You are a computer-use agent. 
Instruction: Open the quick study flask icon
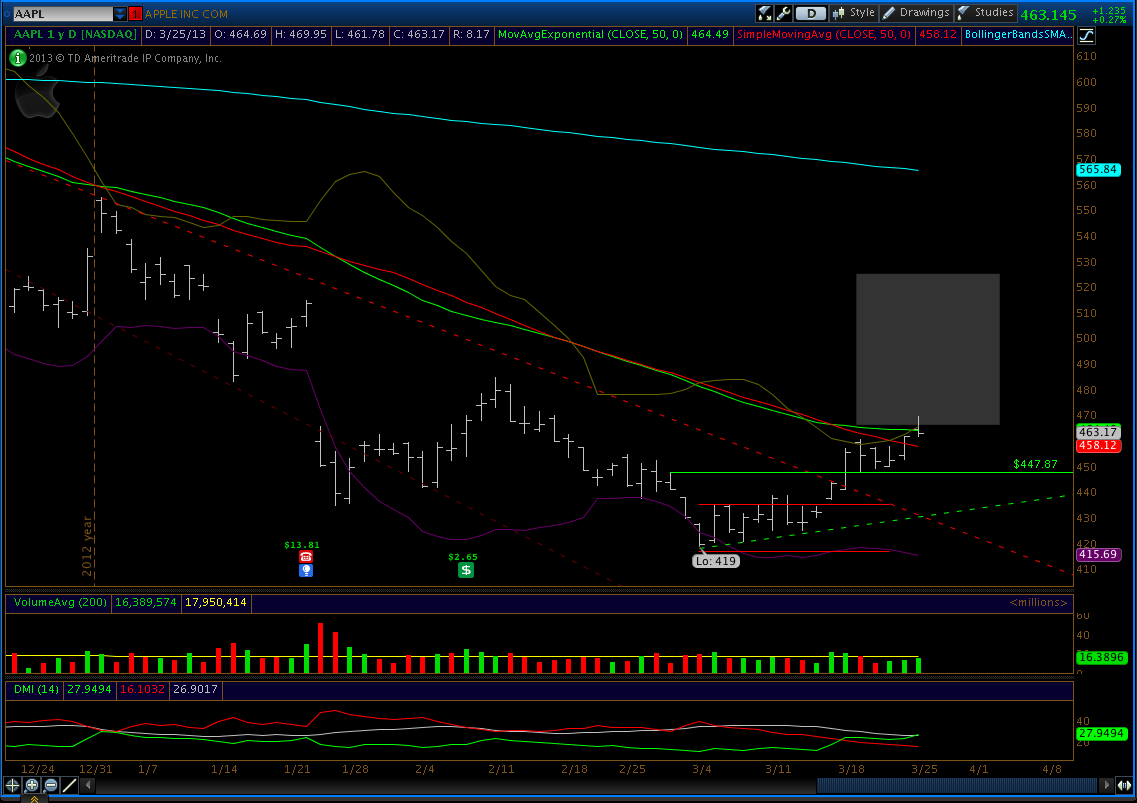(764, 13)
